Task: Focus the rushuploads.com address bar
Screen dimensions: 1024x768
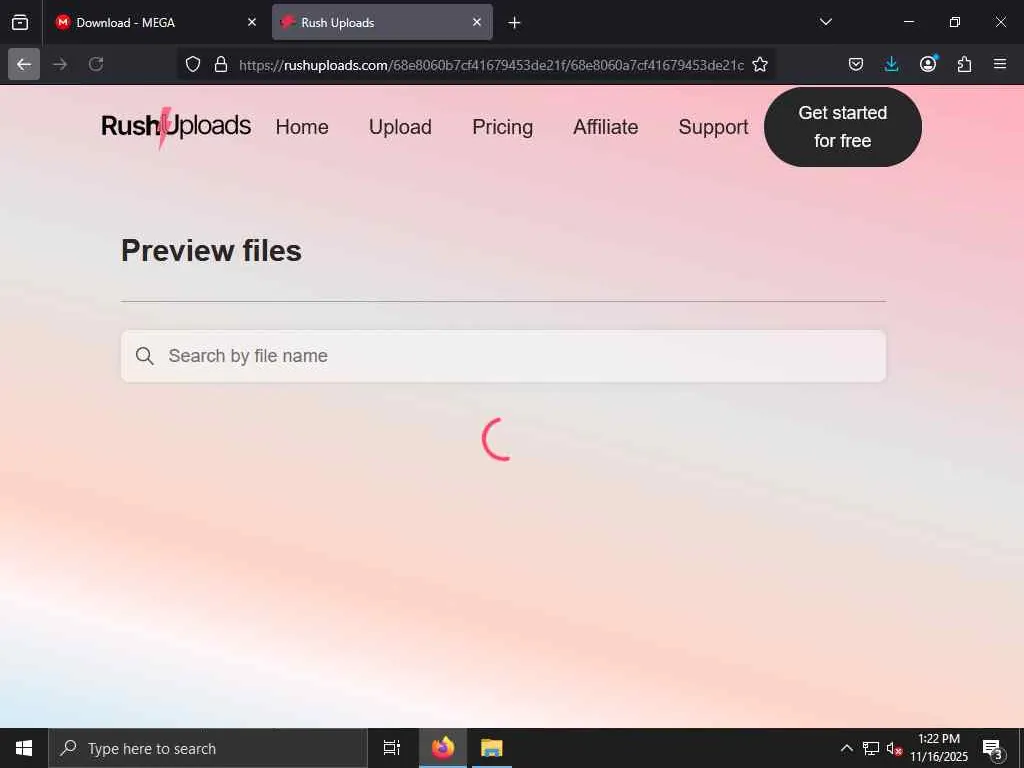Action: coord(491,65)
